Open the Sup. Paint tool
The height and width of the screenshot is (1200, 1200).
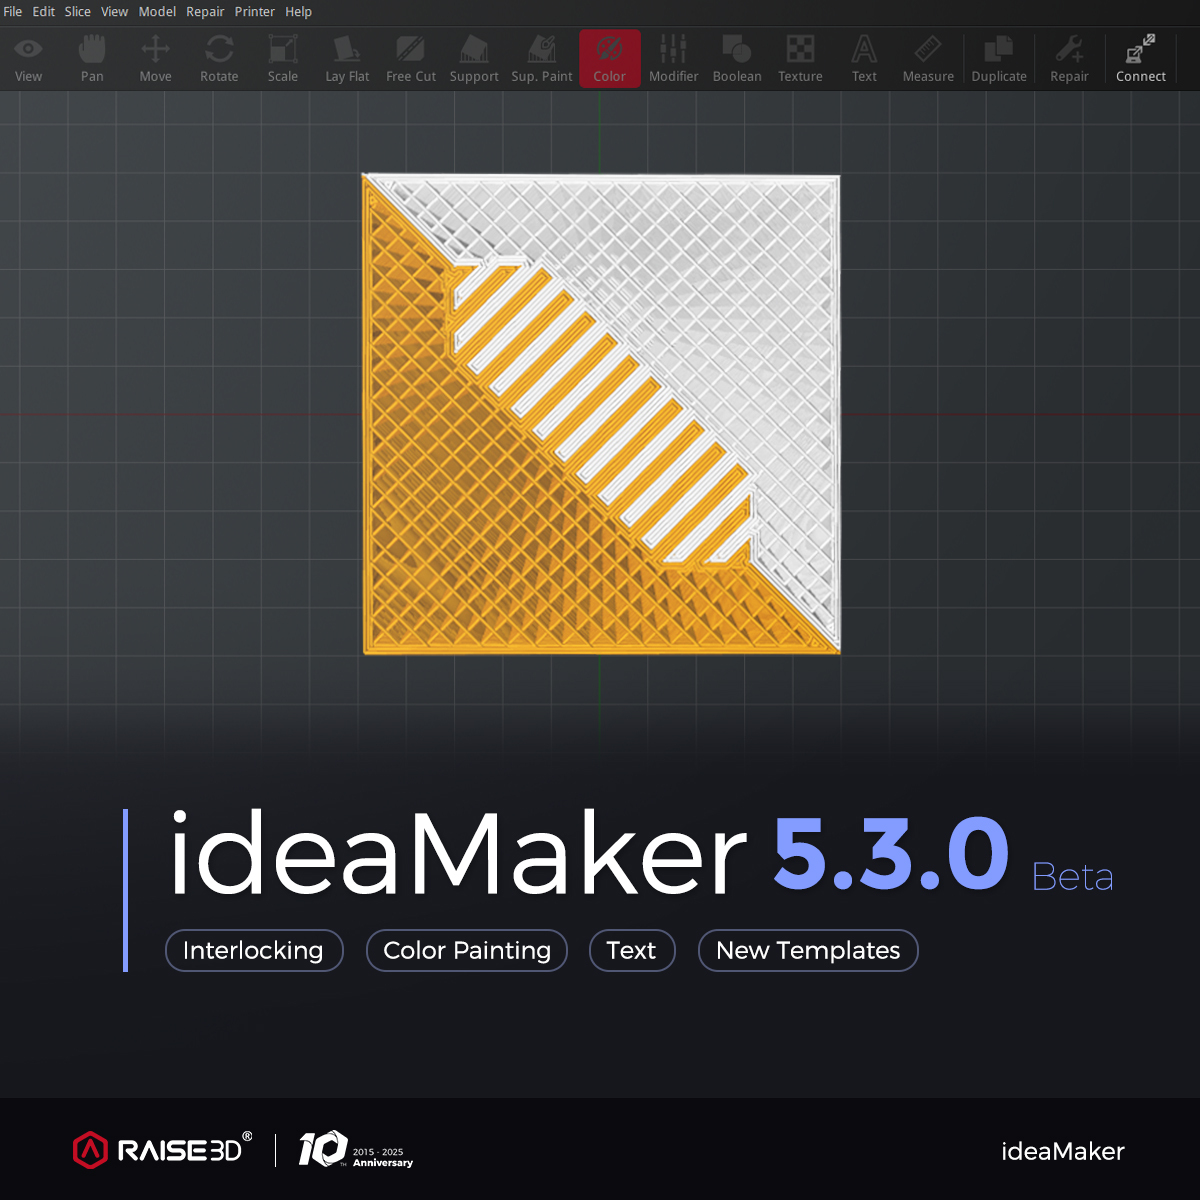tap(542, 59)
